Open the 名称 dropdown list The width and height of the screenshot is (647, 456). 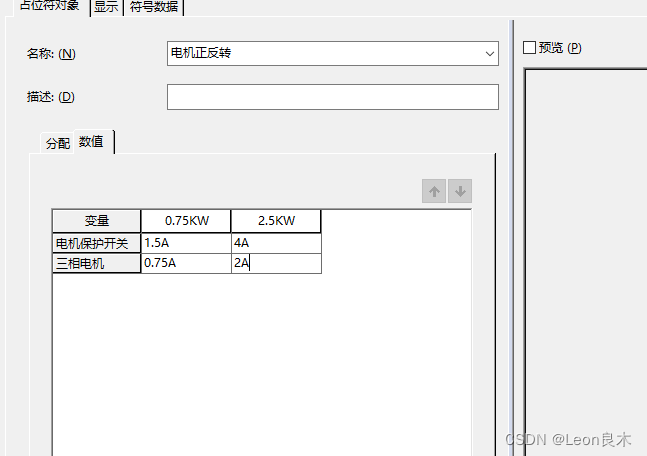tap(489, 53)
